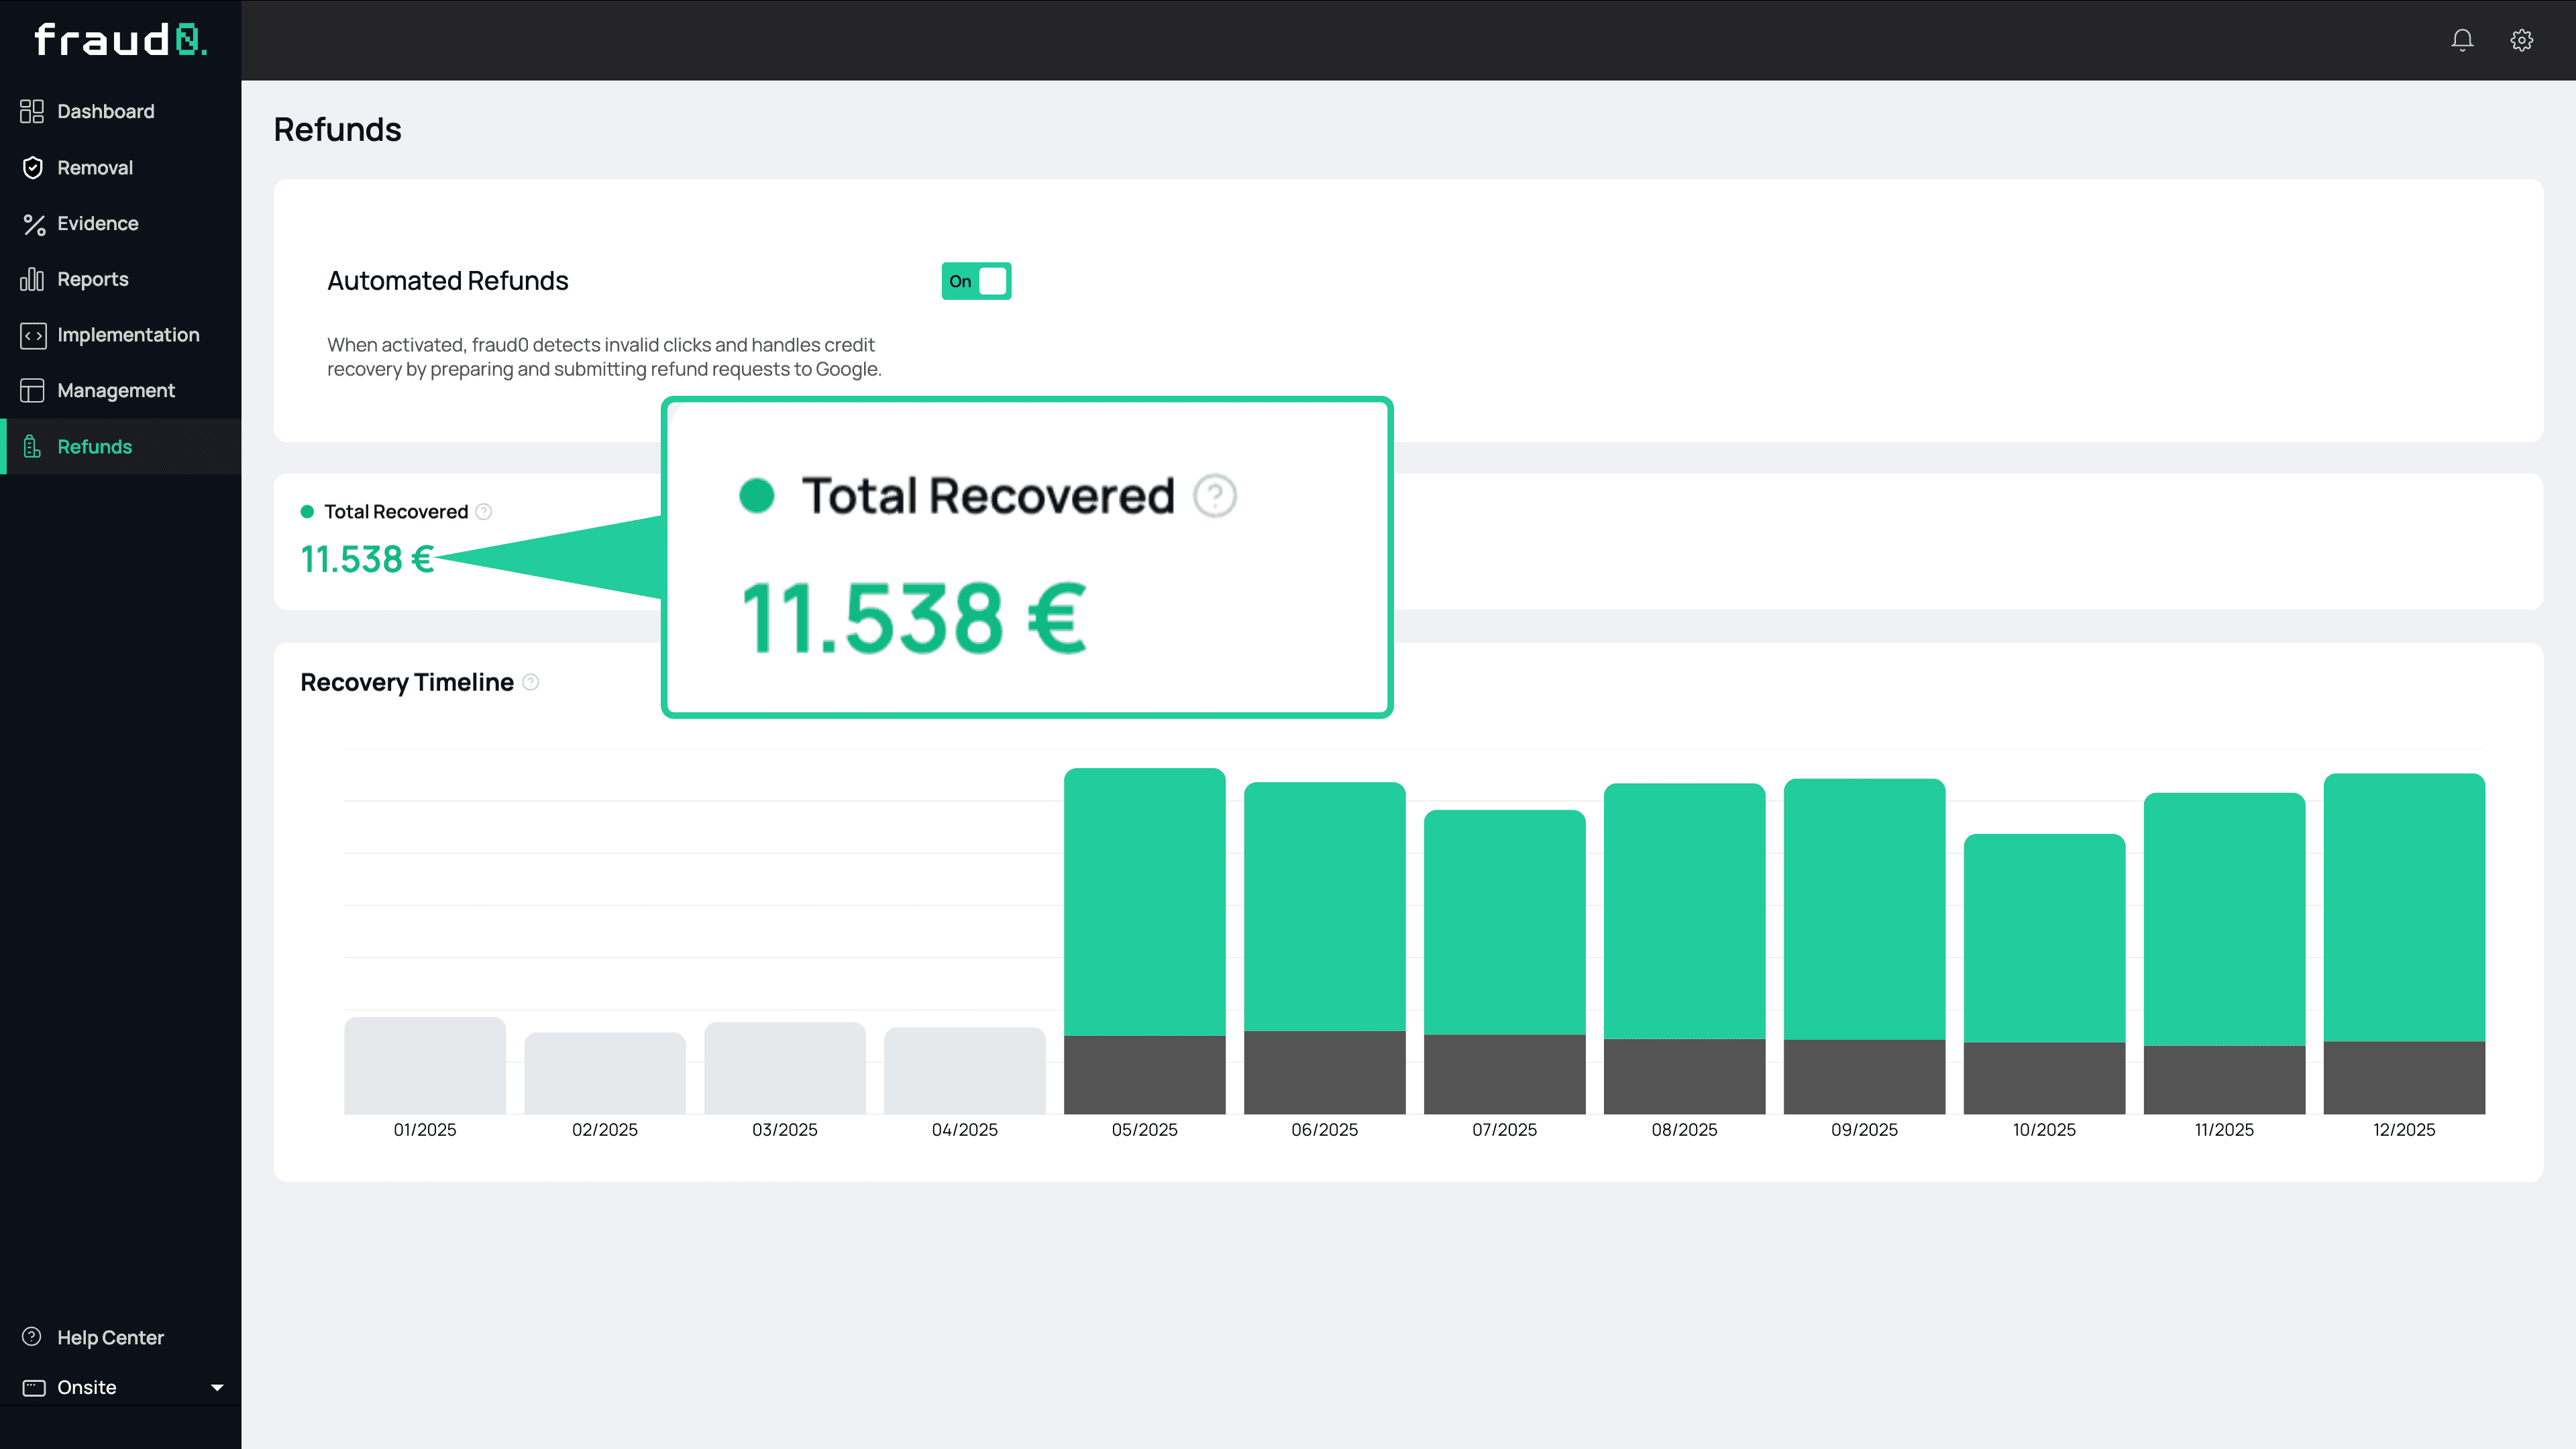The width and height of the screenshot is (2576, 1449).
Task: Open the settings gear
Action: point(2521,40)
